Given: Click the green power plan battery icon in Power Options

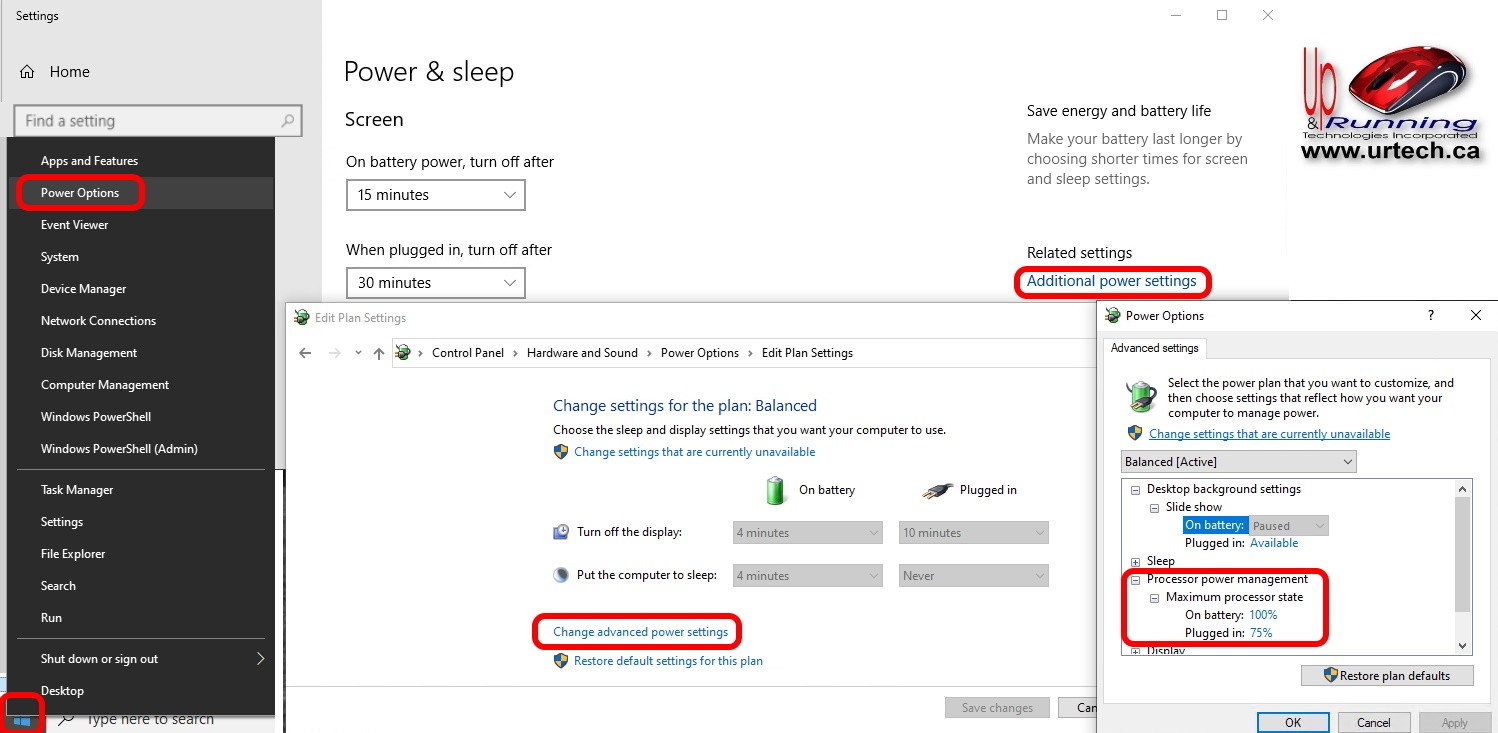Looking at the screenshot, I should pos(1140,396).
